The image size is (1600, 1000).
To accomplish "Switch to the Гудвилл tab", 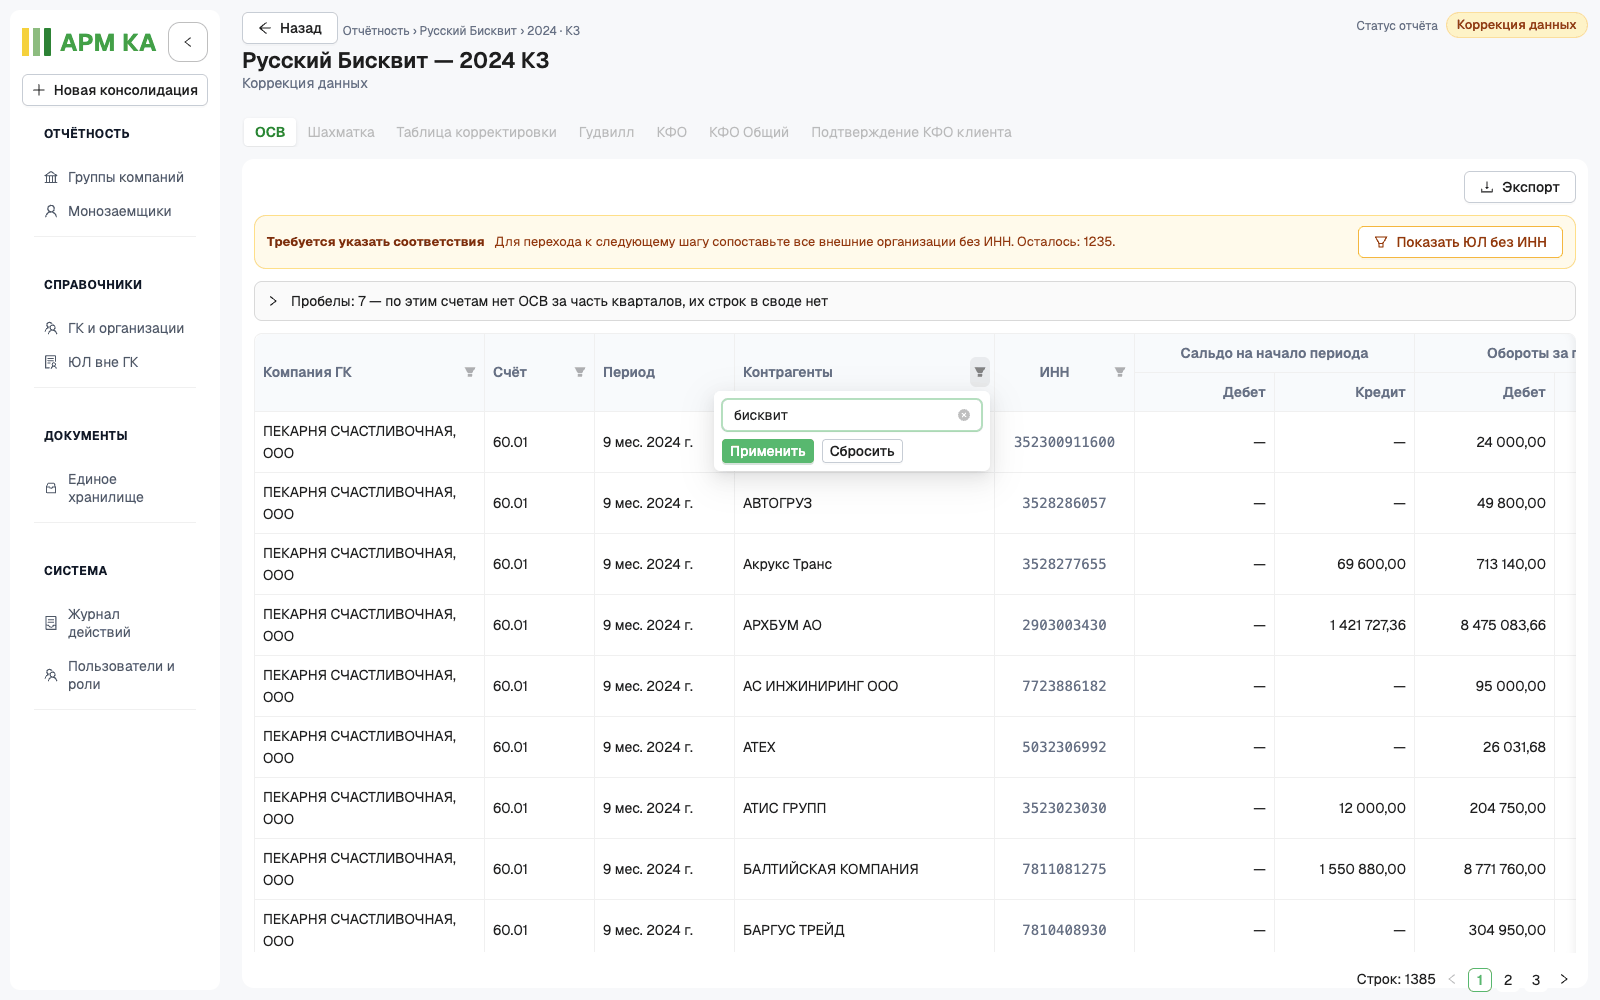I will point(606,132).
